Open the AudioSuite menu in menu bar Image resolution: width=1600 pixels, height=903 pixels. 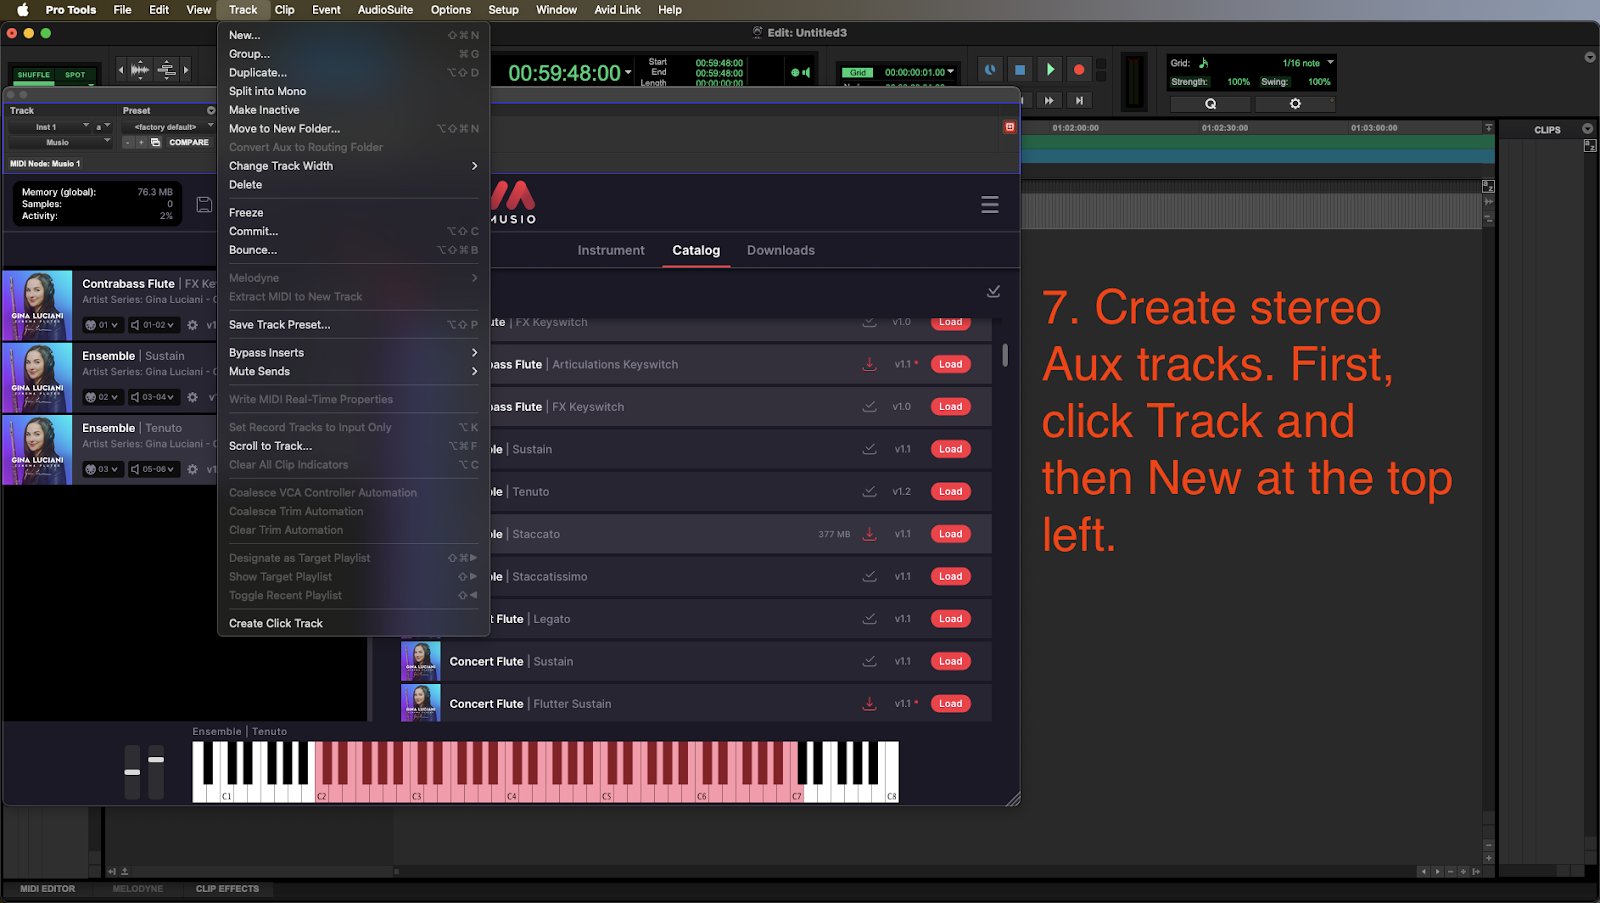click(385, 10)
